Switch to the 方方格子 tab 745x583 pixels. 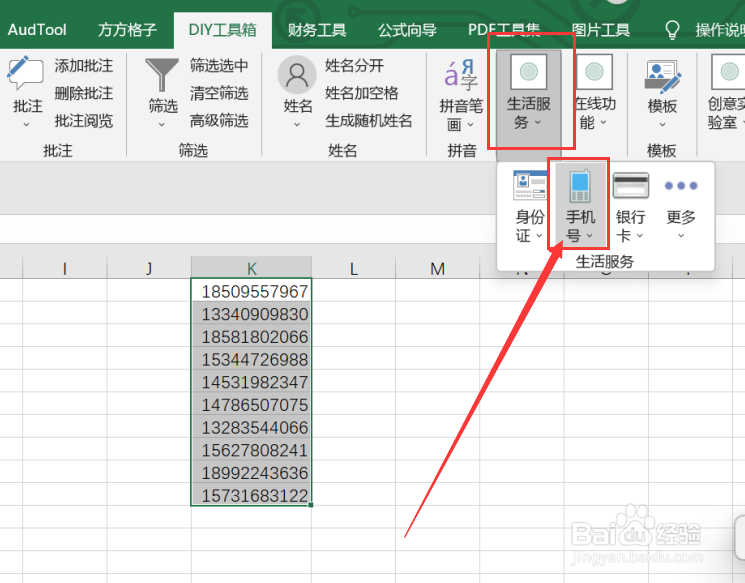(127, 30)
